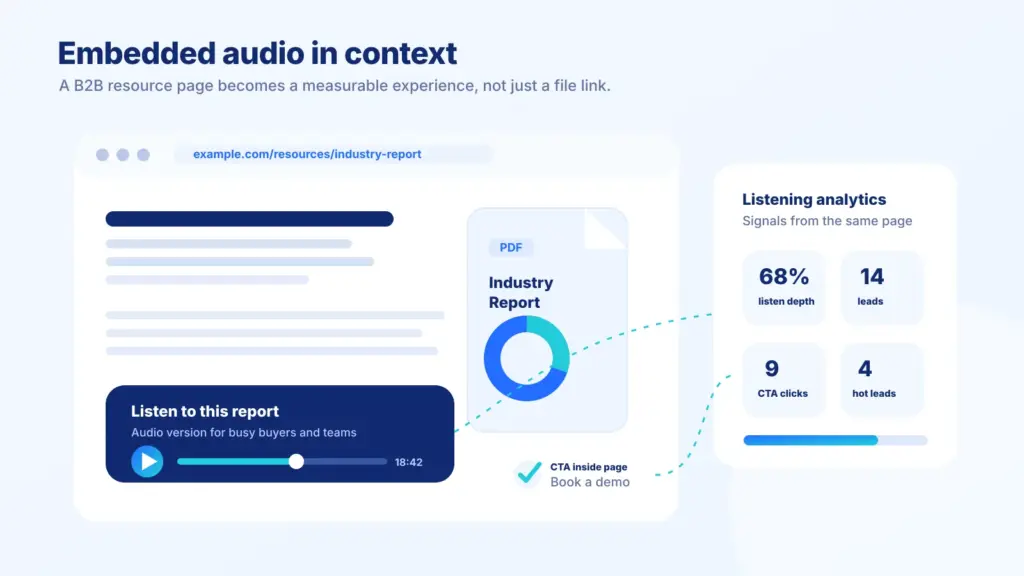Select the 14 leads card

pyautogui.click(x=882, y=287)
